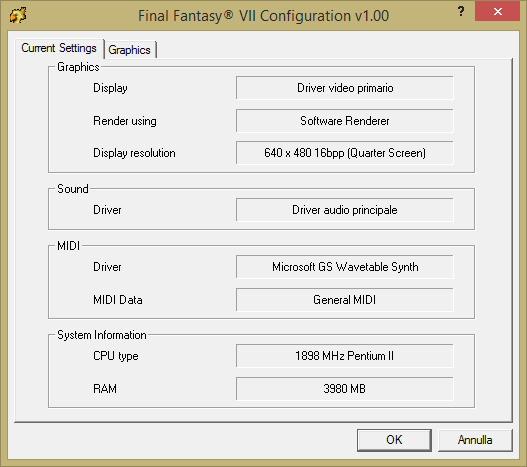Image resolution: width=527 pixels, height=467 pixels.
Task: Click the question mark help button
Action: click(x=461, y=11)
